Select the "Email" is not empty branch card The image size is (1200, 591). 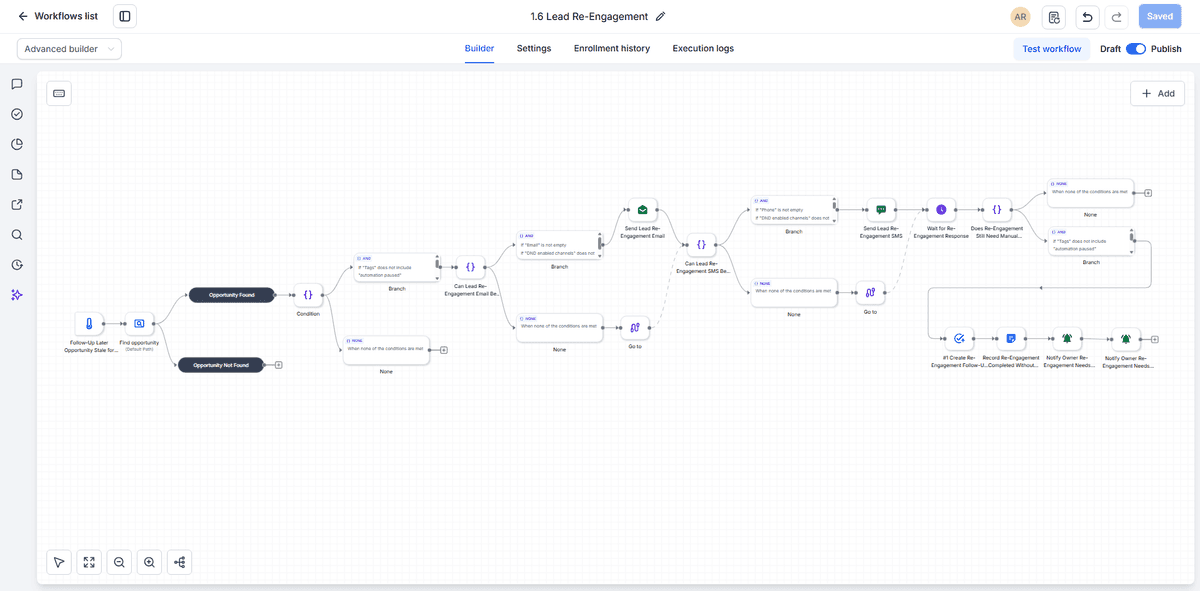click(560, 246)
